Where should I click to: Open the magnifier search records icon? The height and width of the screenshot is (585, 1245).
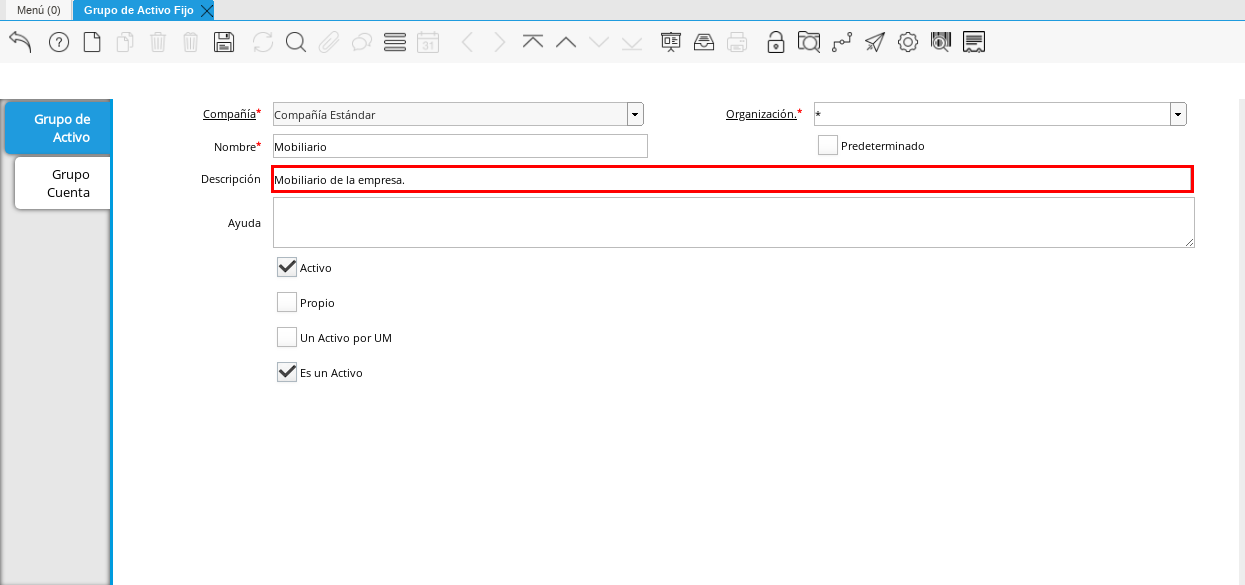point(296,42)
